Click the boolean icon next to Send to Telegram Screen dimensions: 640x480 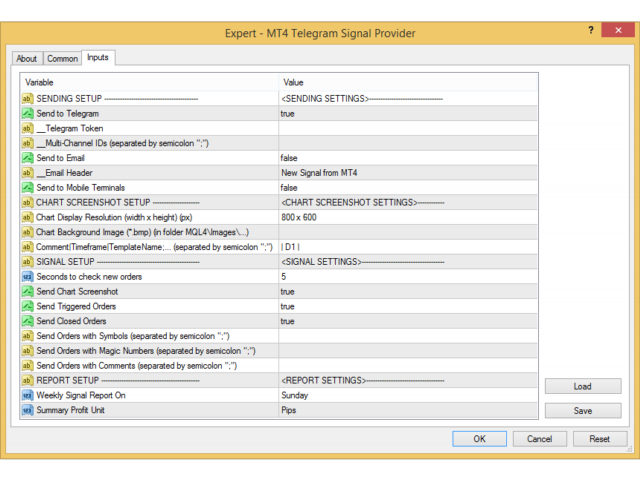pos(27,113)
